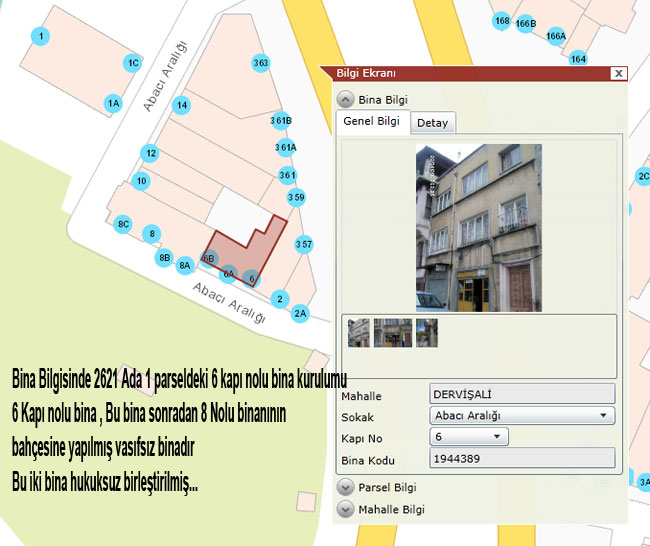Open the Sokak dropdown showing Abacı Aralığı
This screenshot has height=546, width=650.
pos(521,415)
